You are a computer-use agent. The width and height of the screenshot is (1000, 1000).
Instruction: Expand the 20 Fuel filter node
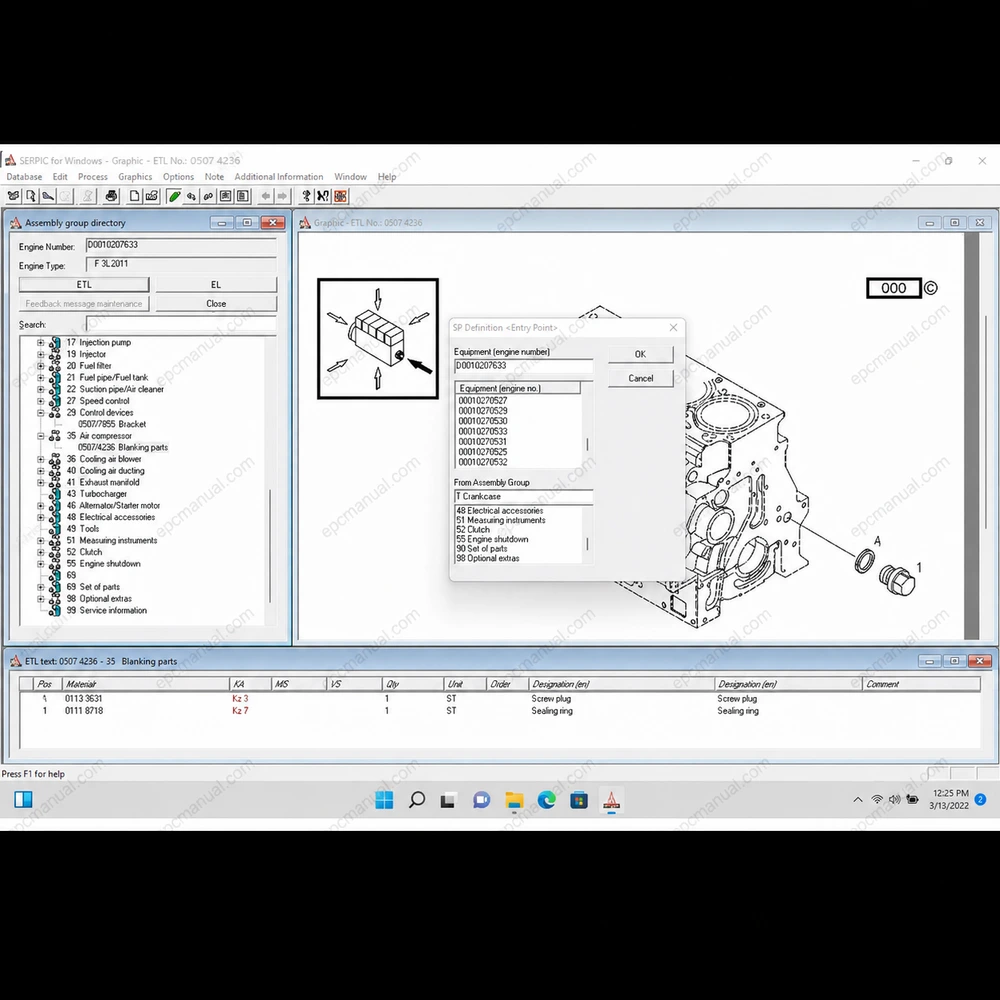pyautogui.click(x=41, y=366)
